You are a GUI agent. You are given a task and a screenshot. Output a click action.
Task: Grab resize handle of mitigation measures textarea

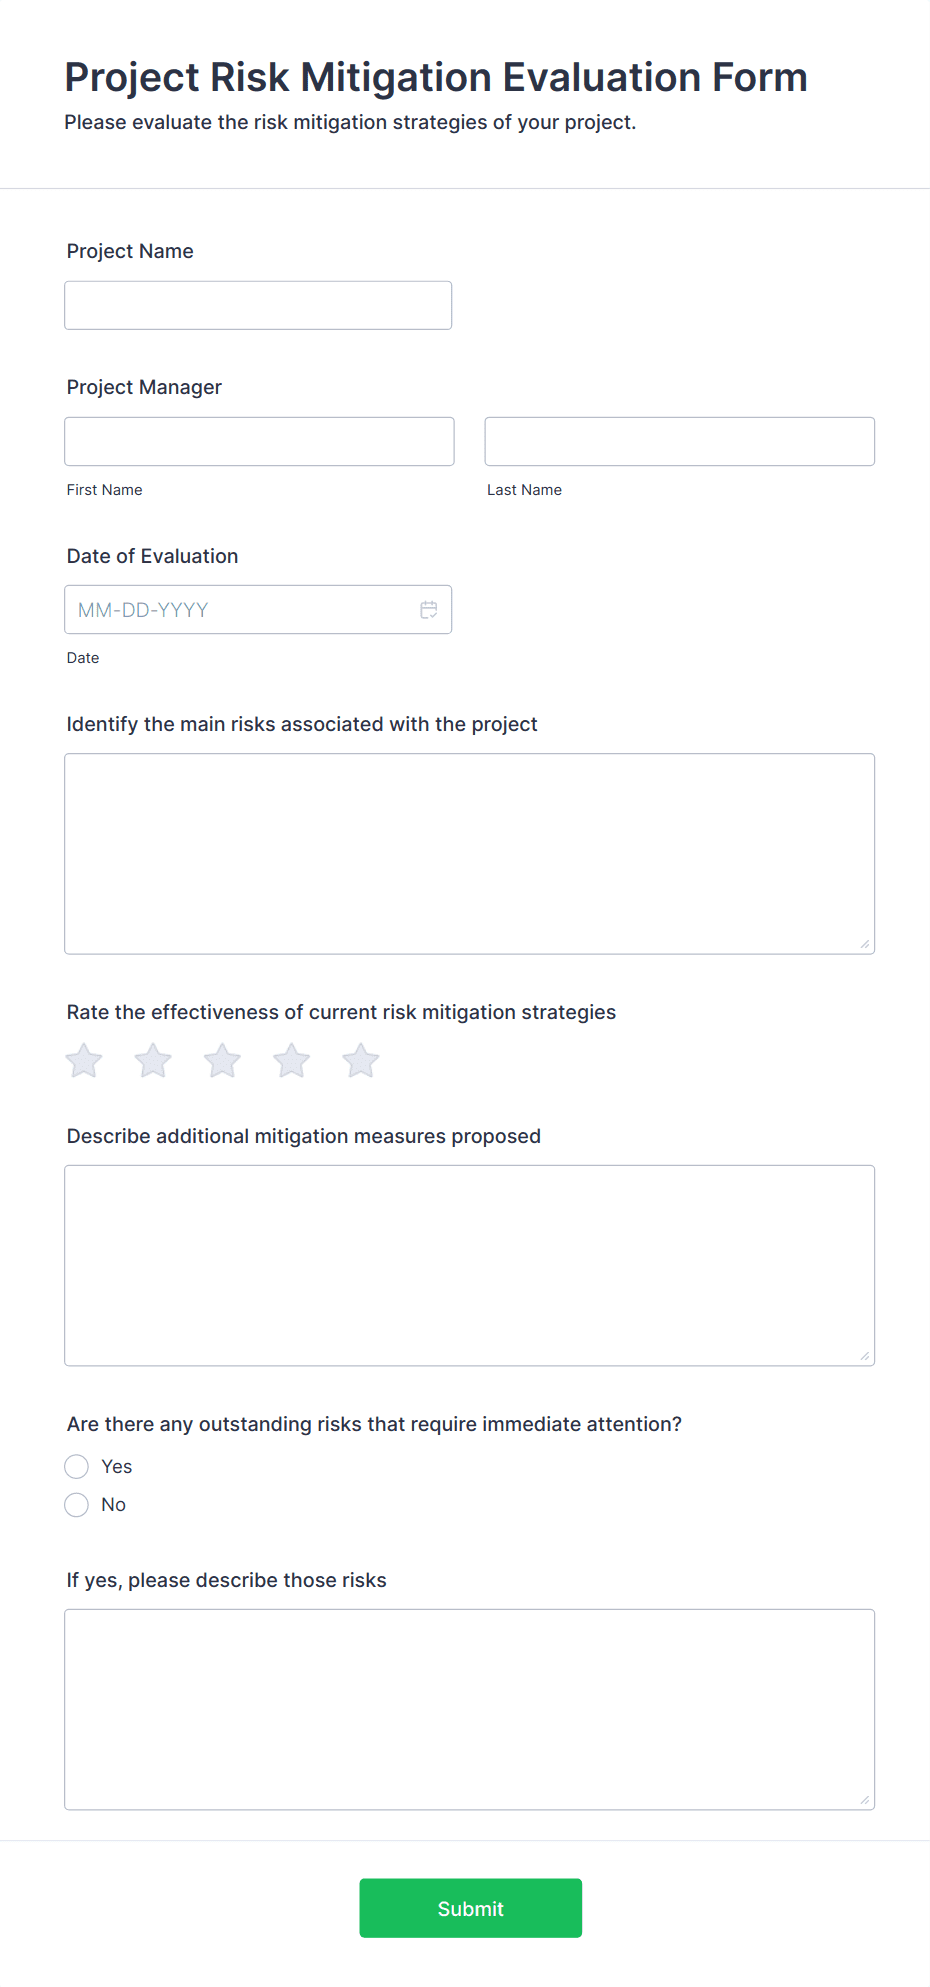click(x=865, y=1356)
